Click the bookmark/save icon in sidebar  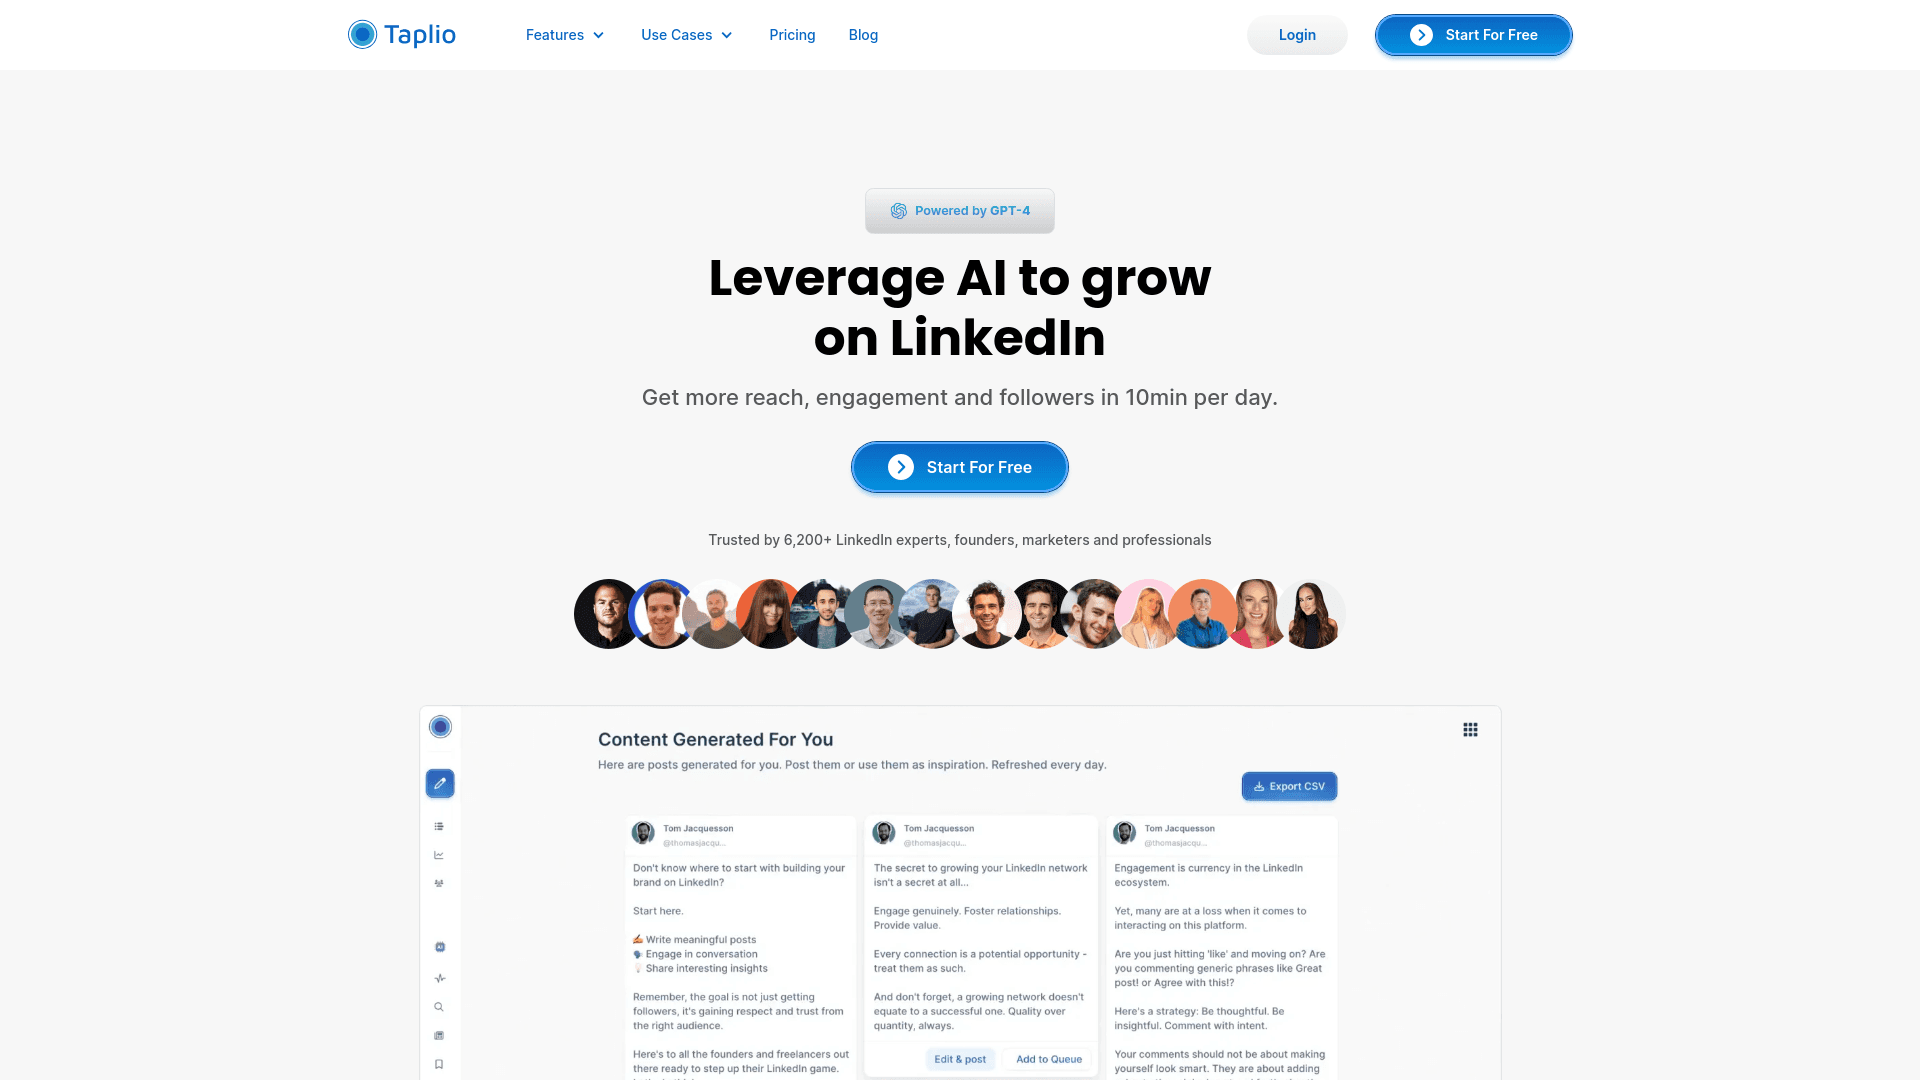[x=439, y=1063]
